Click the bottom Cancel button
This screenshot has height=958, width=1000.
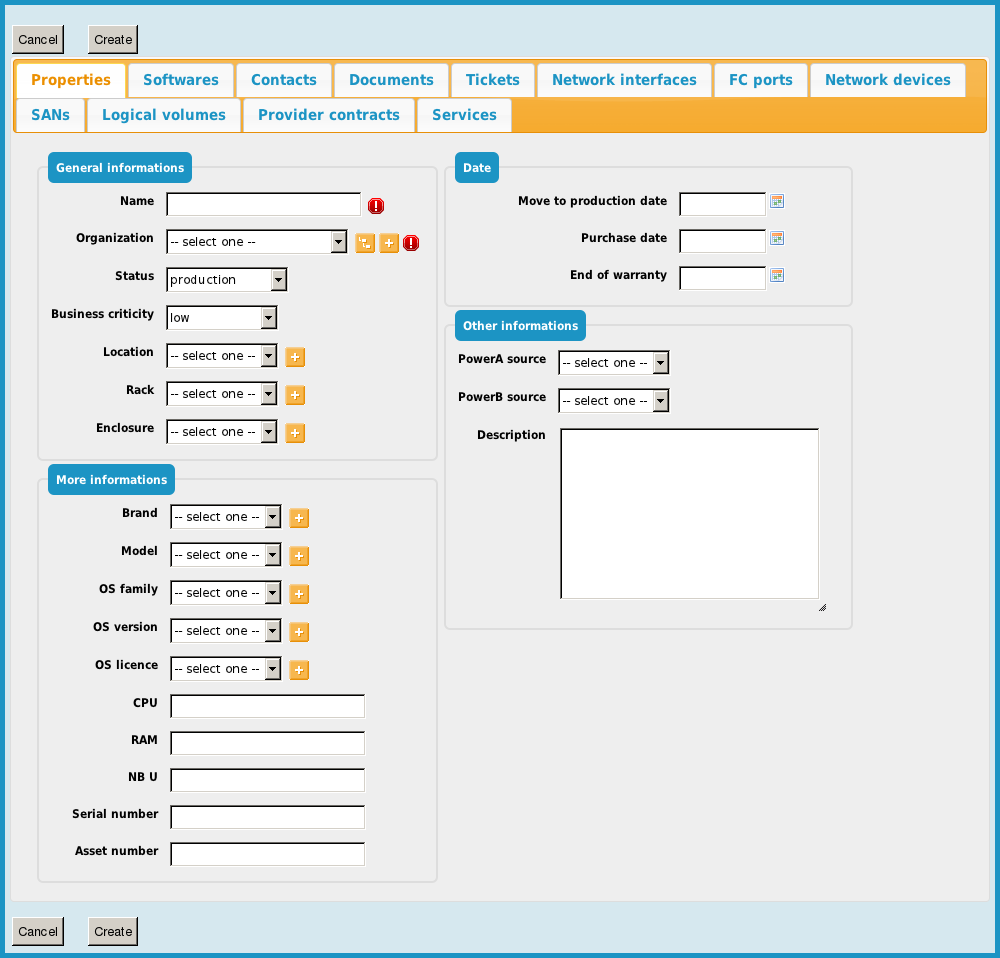[38, 931]
